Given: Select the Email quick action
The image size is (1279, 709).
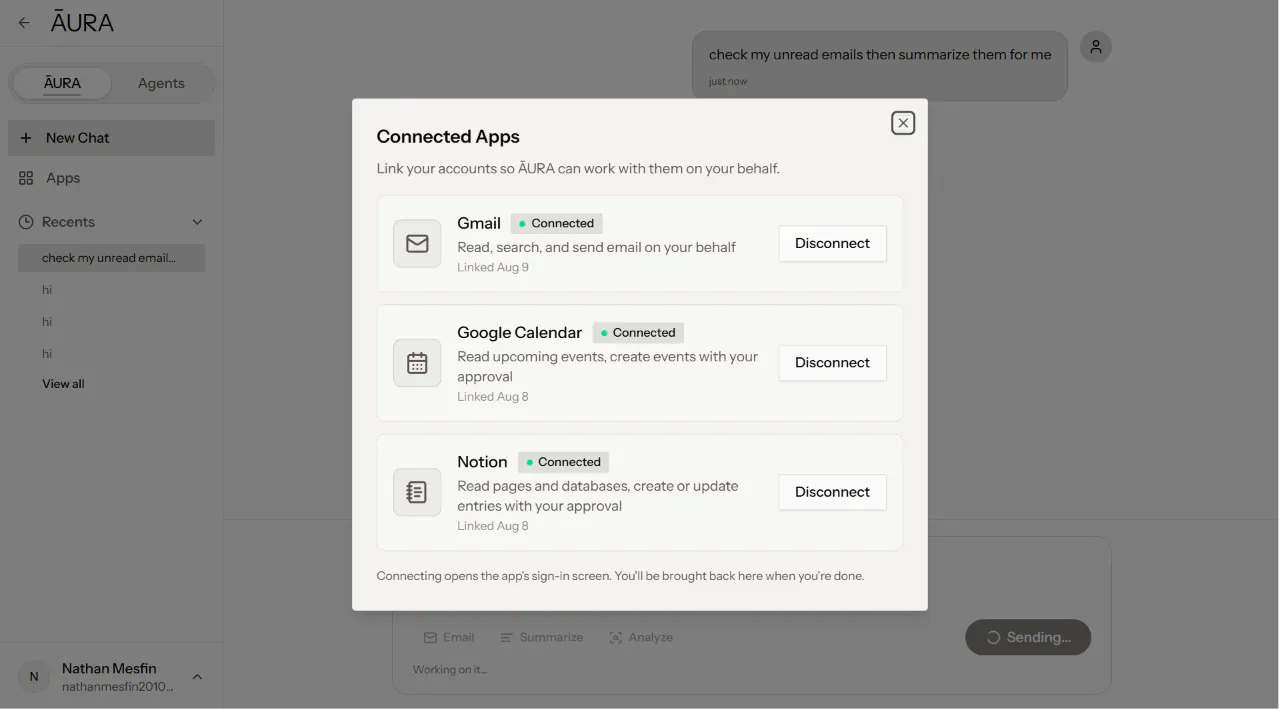Looking at the screenshot, I should (x=449, y=637).
